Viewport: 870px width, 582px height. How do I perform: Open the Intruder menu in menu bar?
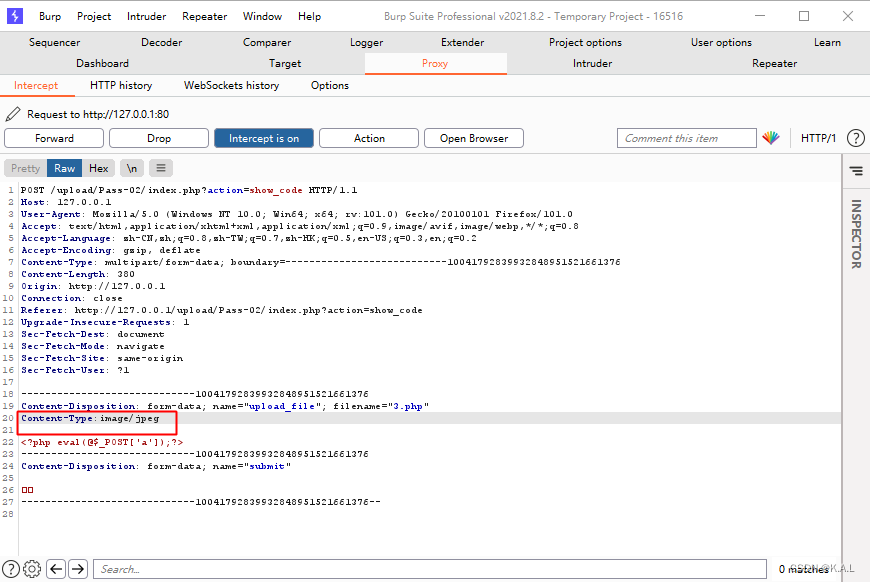[146, 17]
